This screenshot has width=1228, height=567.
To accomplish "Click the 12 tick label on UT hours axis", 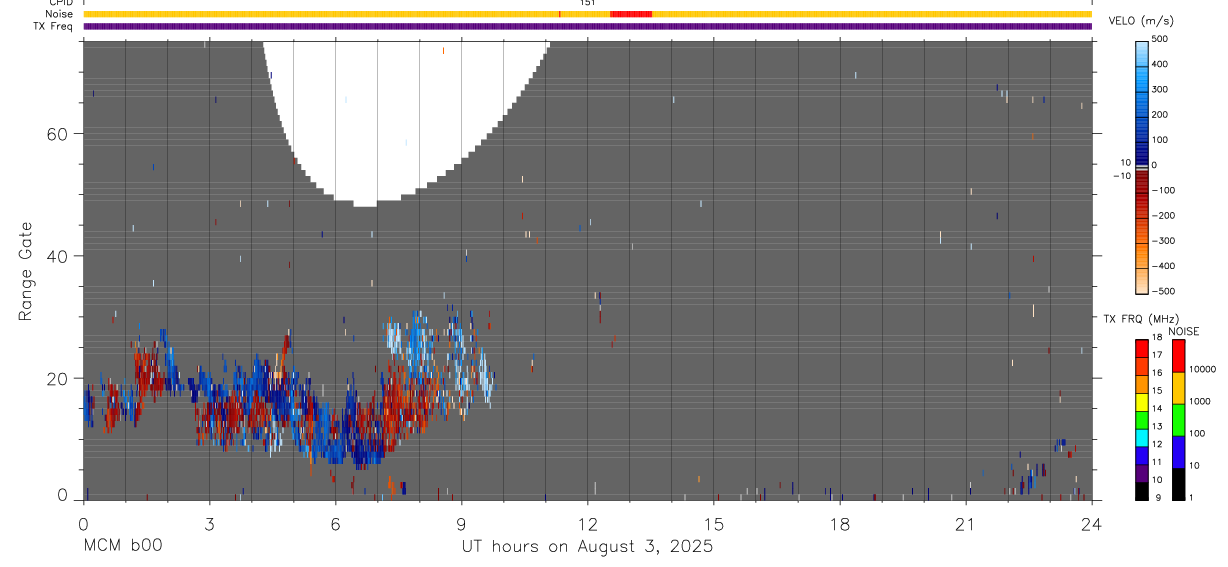I will click(587, 524).
